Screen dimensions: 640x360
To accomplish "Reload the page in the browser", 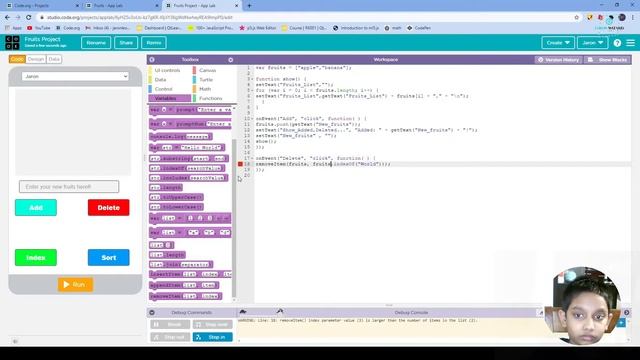I will click(x=29, y=18).
